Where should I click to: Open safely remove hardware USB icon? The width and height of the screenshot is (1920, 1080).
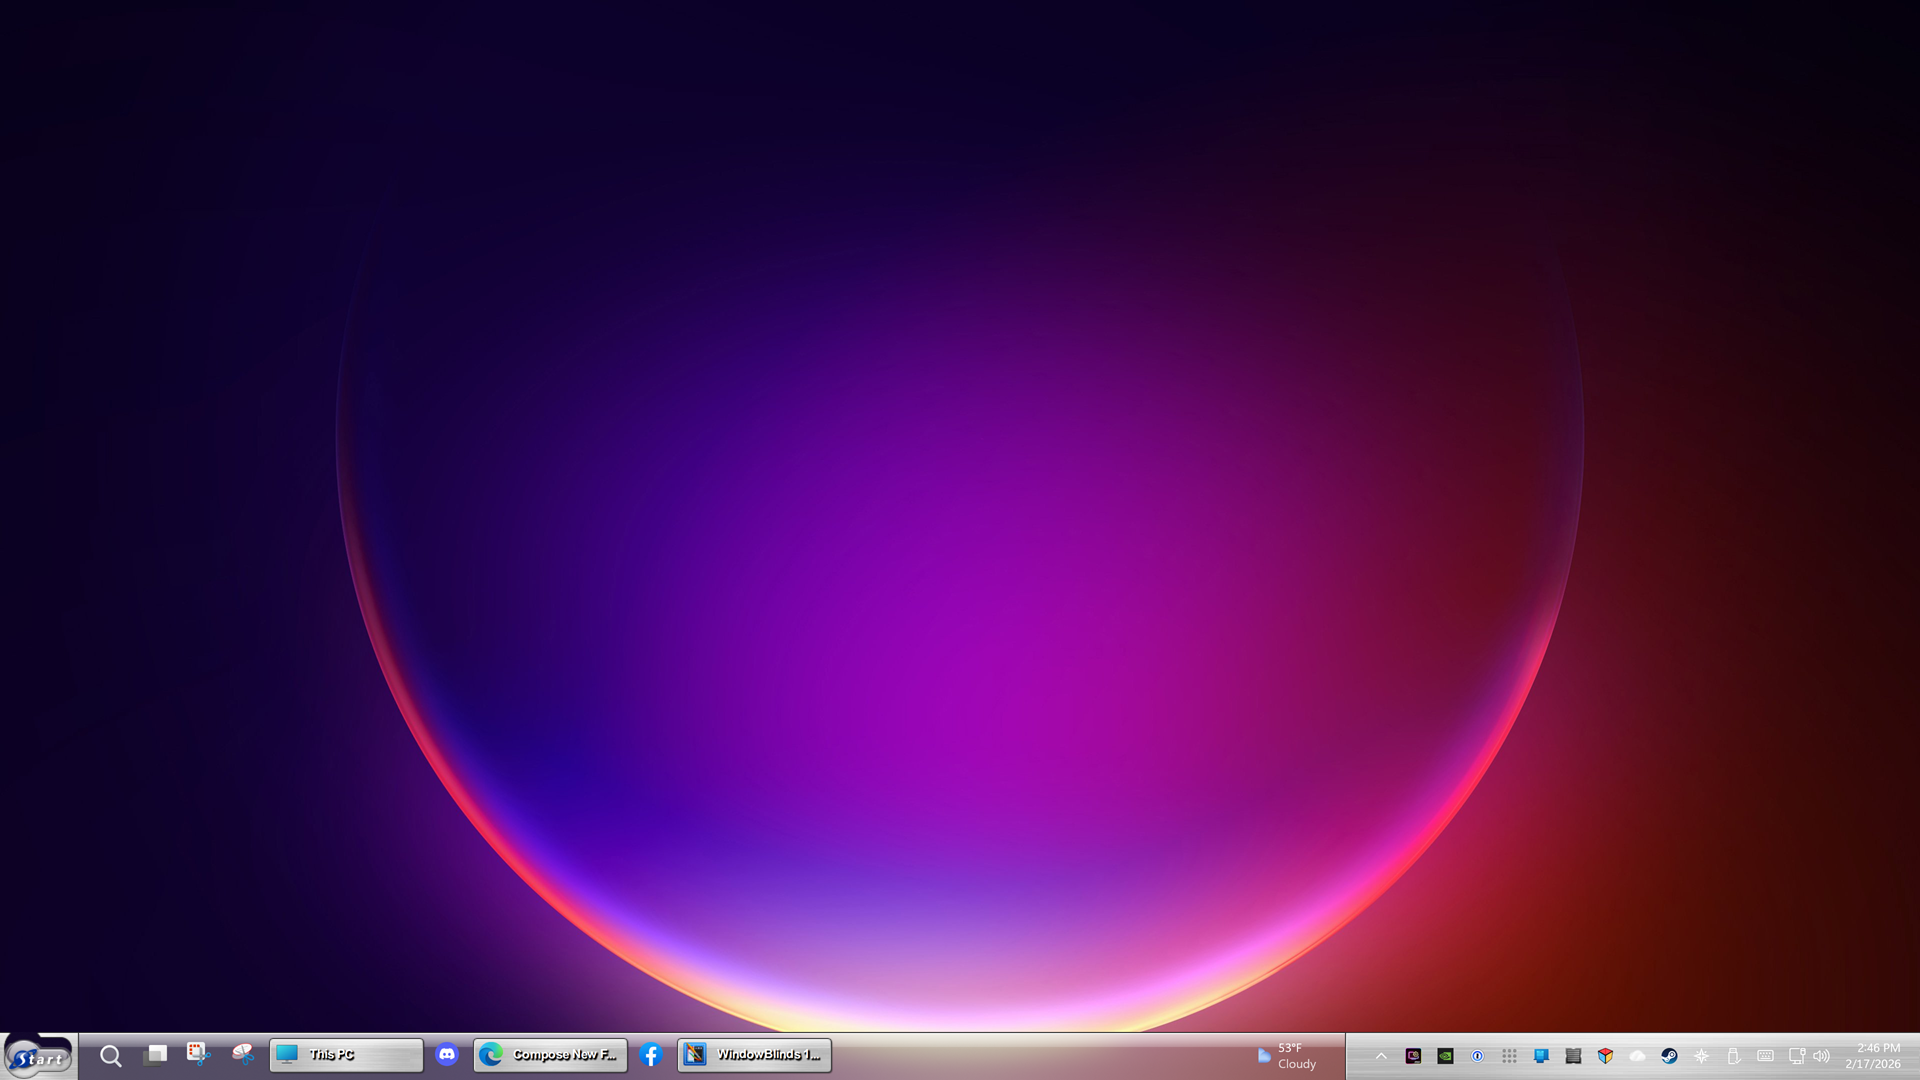[1733, 1056]
